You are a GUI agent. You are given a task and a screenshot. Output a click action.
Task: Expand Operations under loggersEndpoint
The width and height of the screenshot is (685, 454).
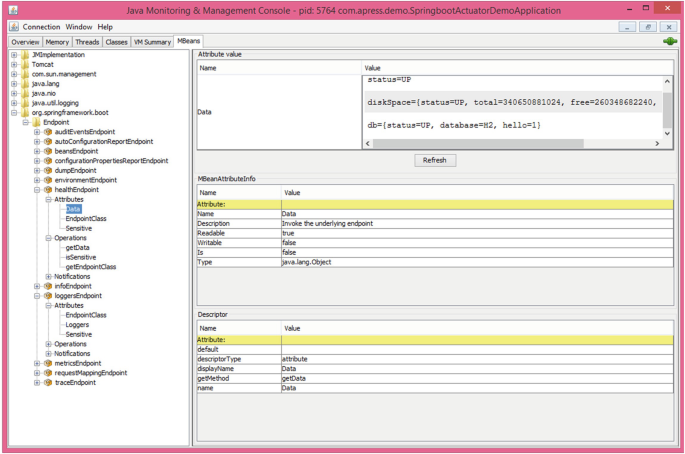[47, 344]
